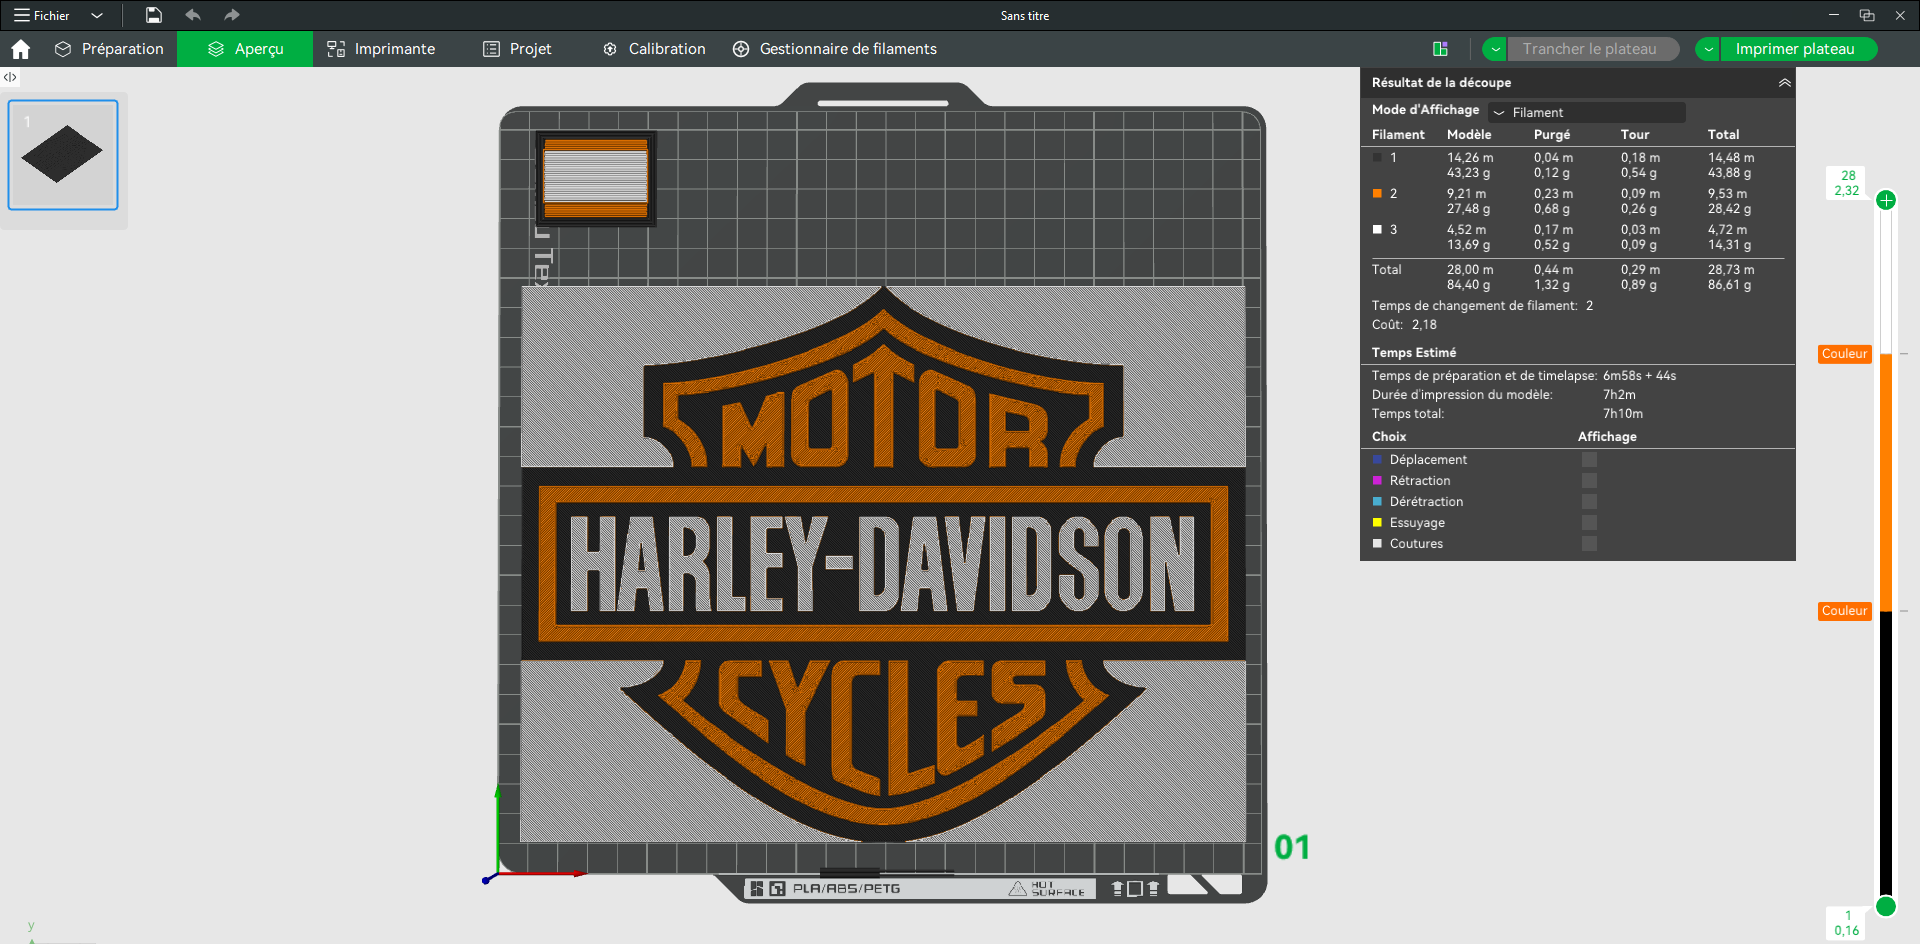Open the Mode d'Affichage Filament dropdown
Viewport: 1920px width, 944px height.
click(x=1587, y=112)
